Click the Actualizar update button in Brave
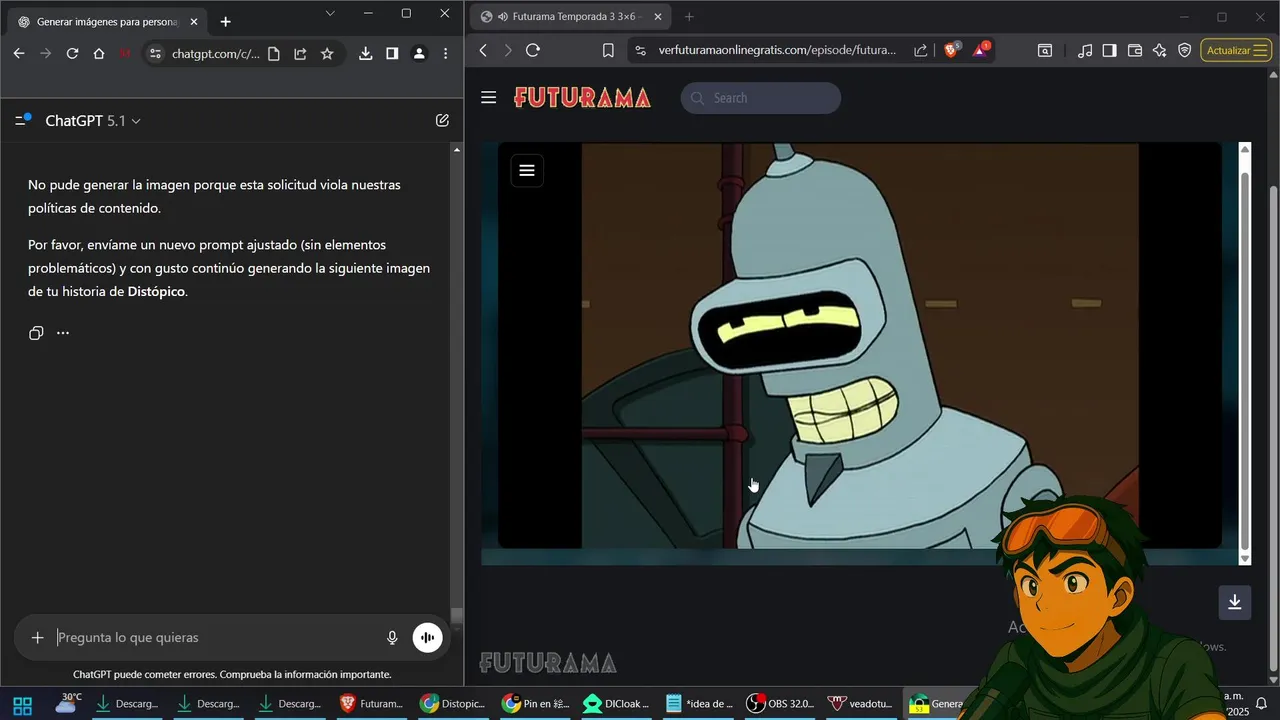1280x720 pixels. (x=1236, y=50)
